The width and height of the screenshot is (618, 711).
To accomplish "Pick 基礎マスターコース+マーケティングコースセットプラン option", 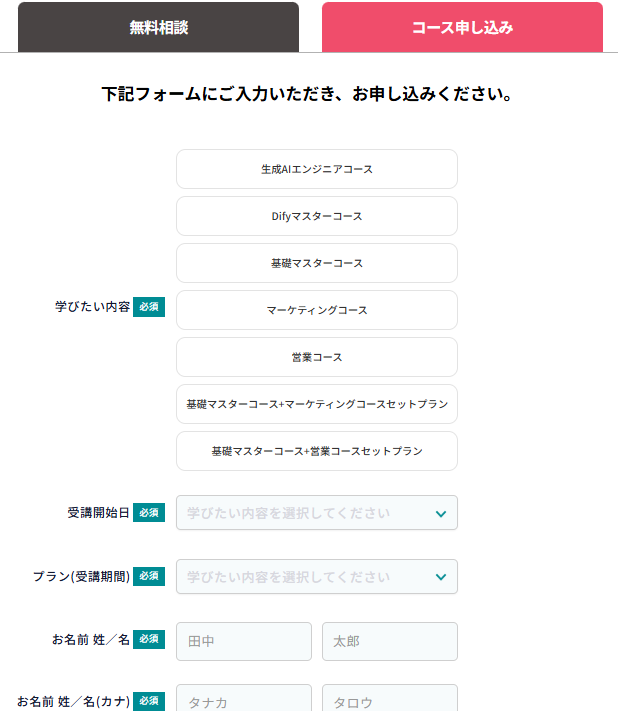I will (x=316, y=404).
